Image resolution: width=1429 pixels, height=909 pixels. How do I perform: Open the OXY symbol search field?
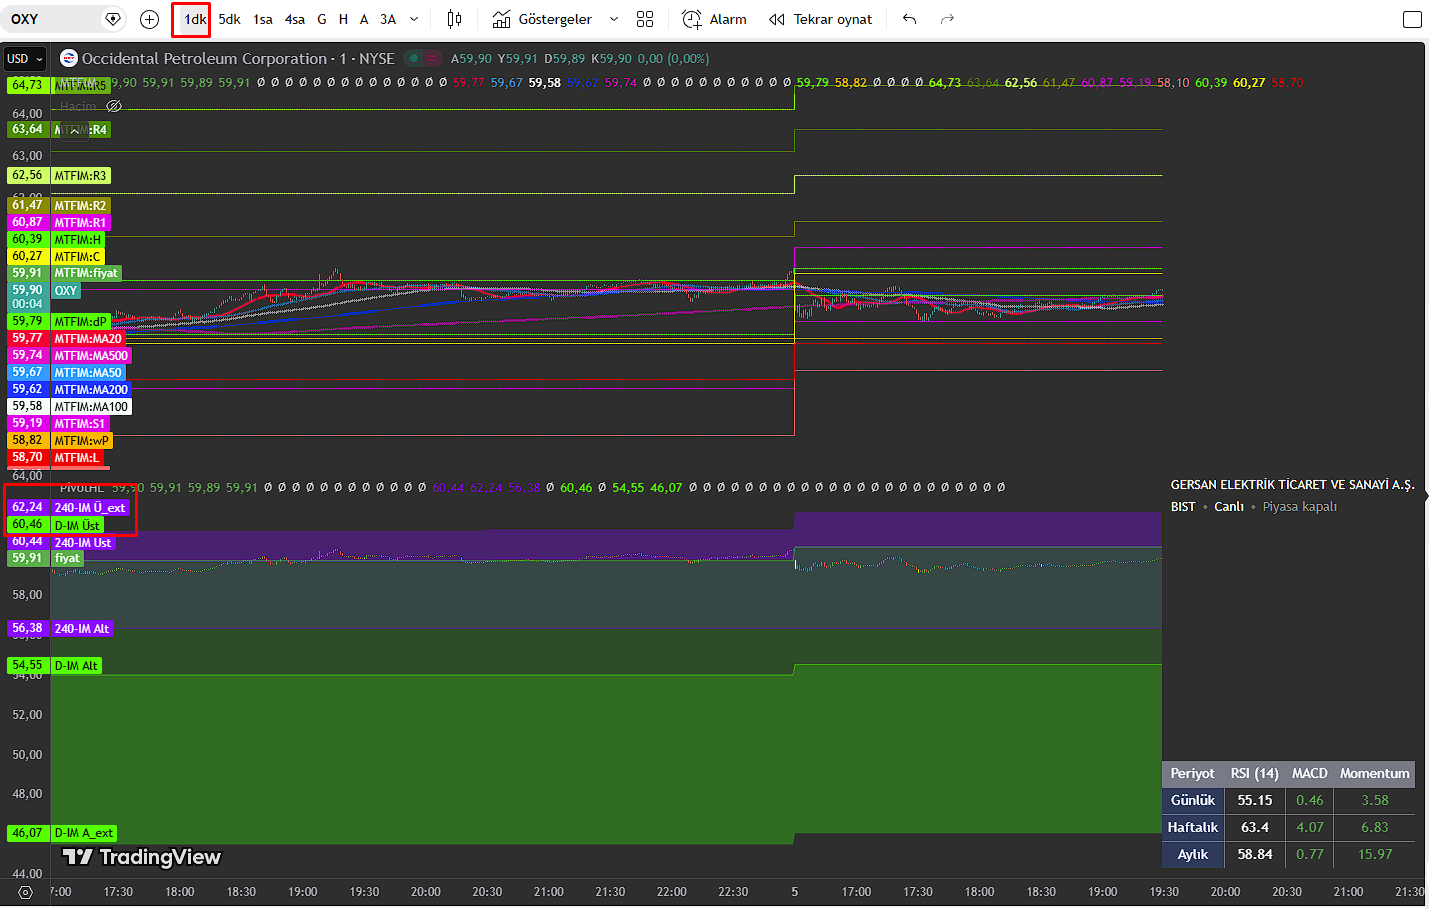(50, 19)
